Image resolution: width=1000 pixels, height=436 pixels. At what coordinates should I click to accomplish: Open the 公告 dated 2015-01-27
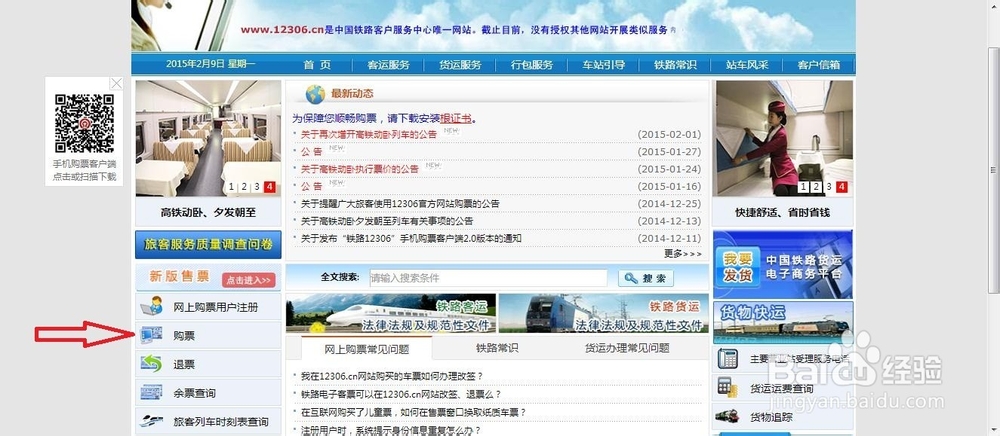(x=312, y=152)
